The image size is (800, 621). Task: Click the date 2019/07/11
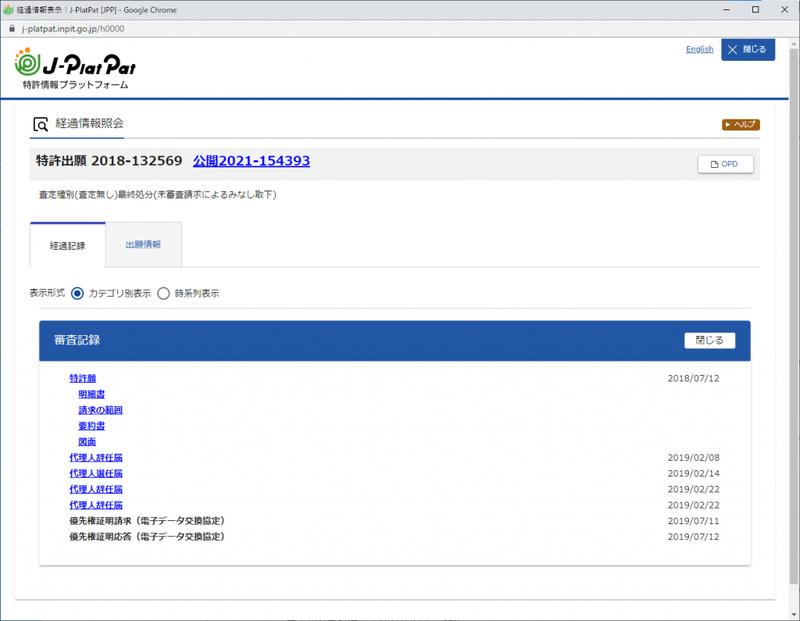(693, 520)
